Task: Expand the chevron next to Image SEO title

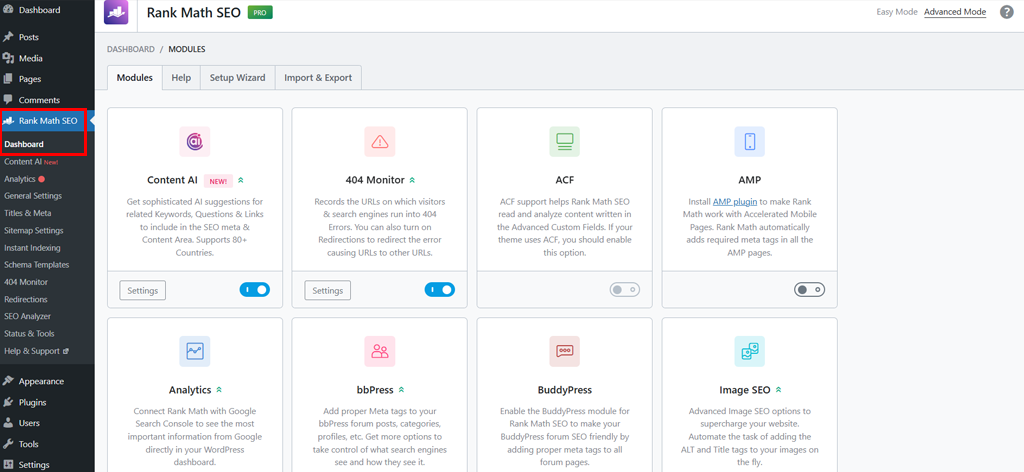Action: (778, 390)
